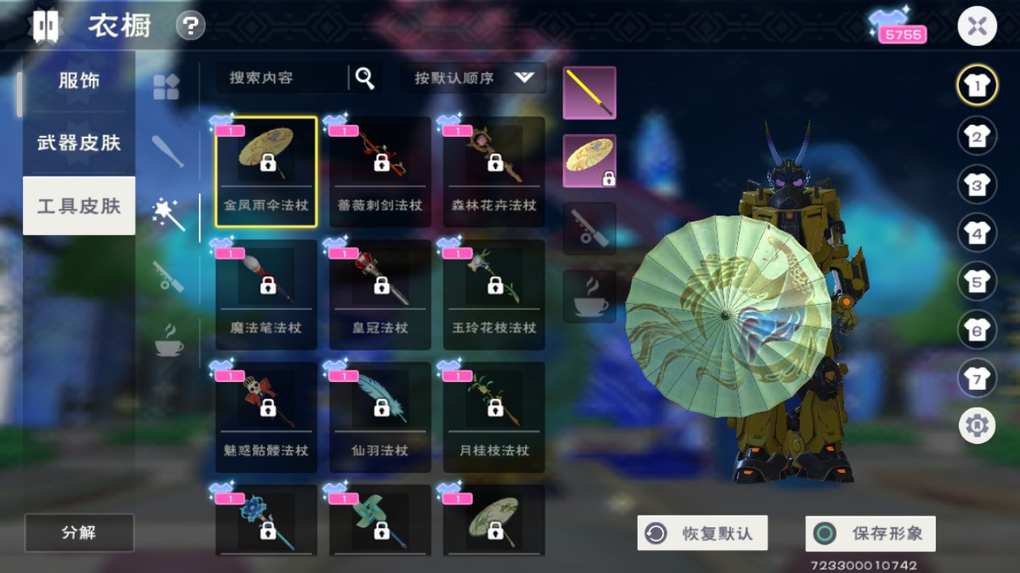
Task: Switch to outfit preset 2
Action: pos(976,135)
